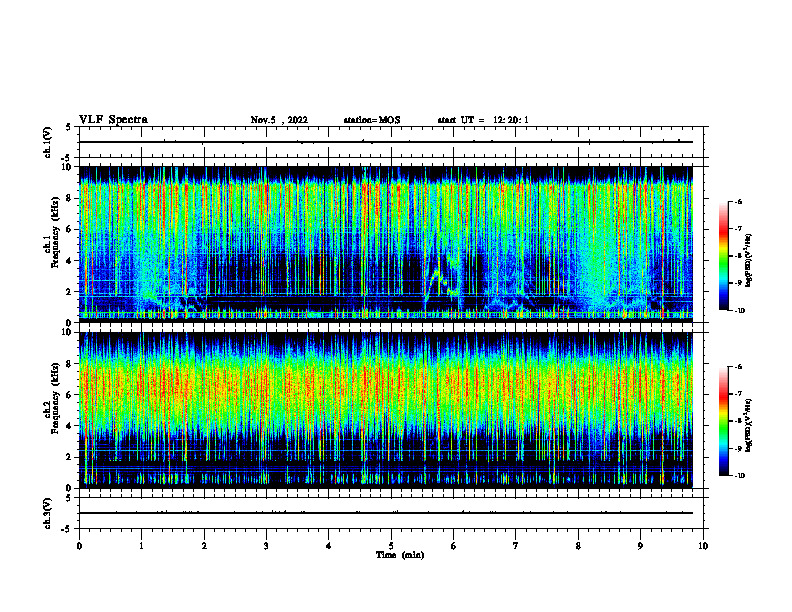The width and height of the screenshot is (792, 612).
Task: Click inside the ch.1 spectrogram panel
Action: pyautogui.click(x=386, y=244)
